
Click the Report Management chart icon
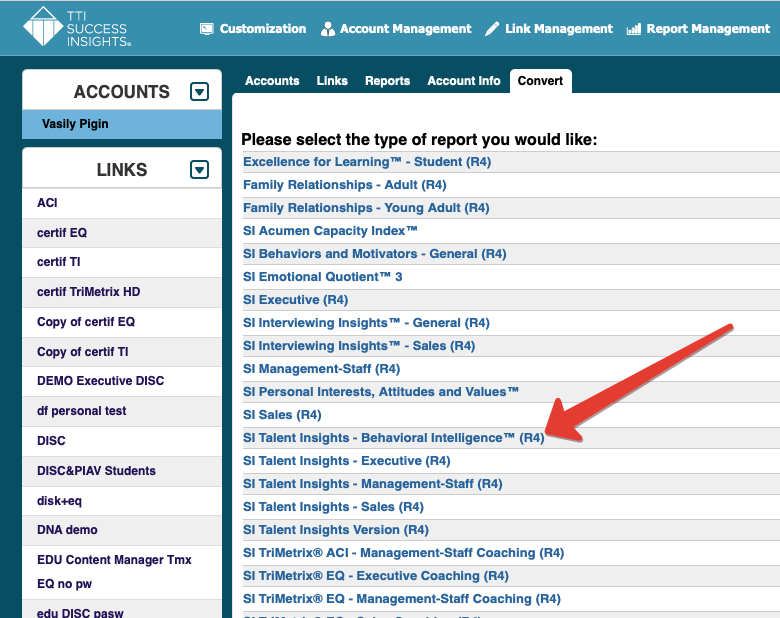[633, 29]
